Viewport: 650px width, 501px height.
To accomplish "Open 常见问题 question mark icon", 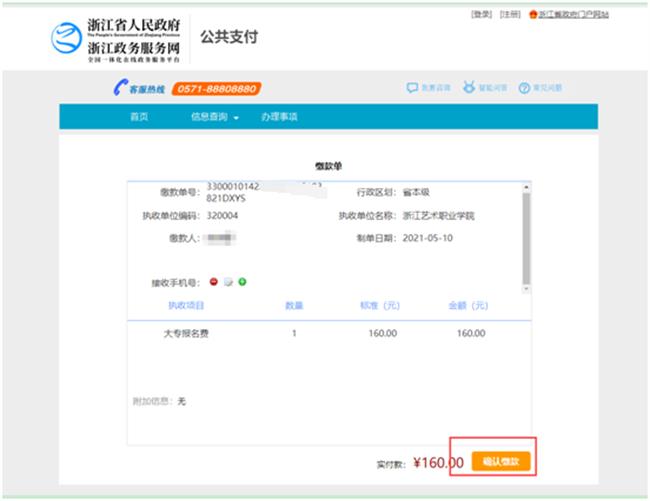I will click(523, 89).
